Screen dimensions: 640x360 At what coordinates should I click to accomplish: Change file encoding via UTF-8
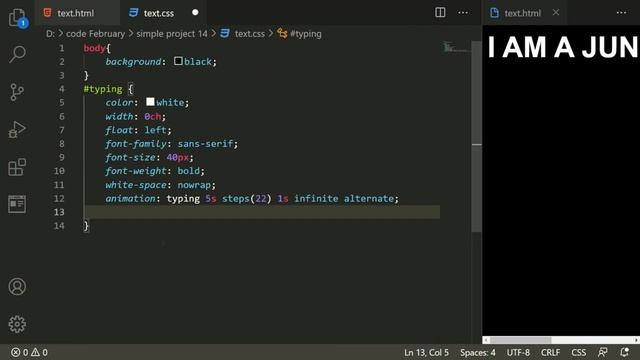[x=518, y=352]
